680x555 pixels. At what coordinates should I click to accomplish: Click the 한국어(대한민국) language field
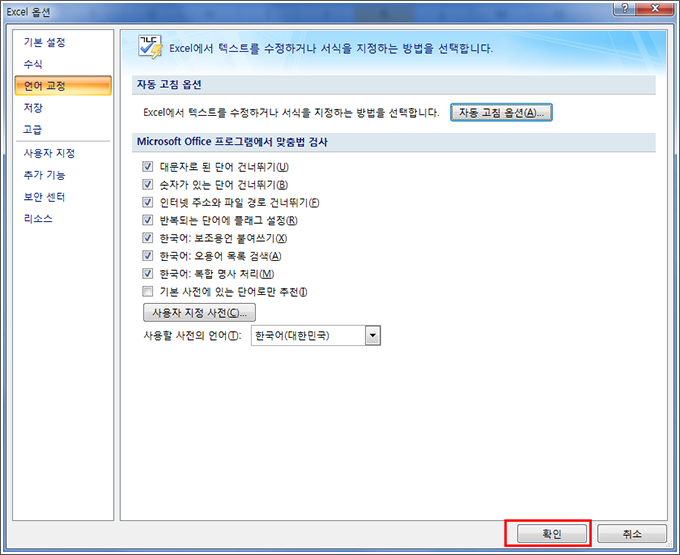tap(308, 336)
